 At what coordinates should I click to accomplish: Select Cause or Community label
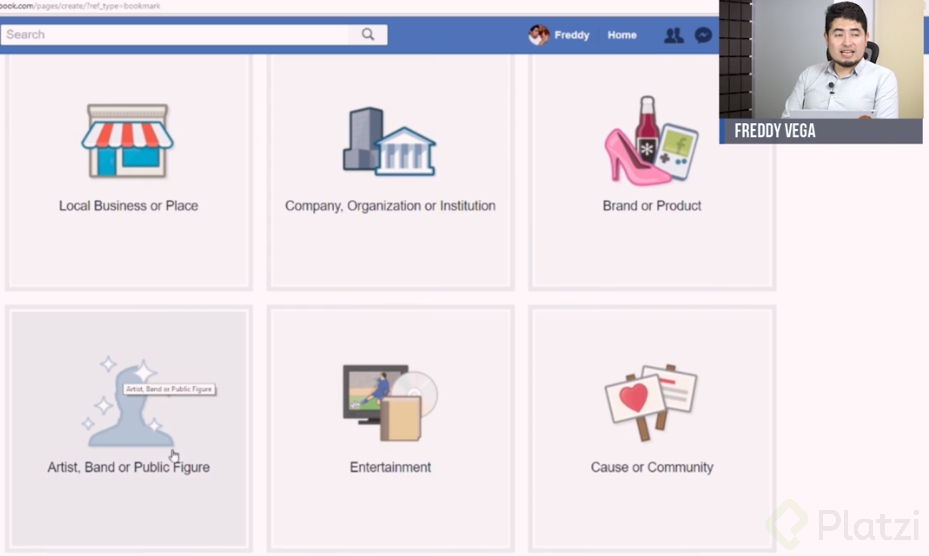[652, 467]
